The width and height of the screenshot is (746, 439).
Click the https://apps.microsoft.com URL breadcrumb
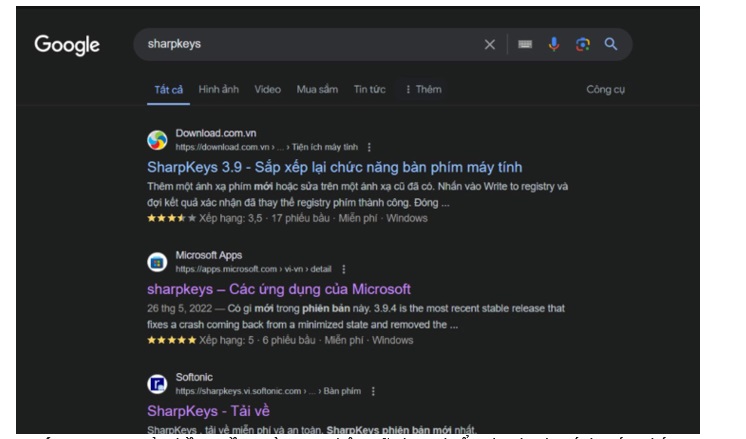[253, 269]
